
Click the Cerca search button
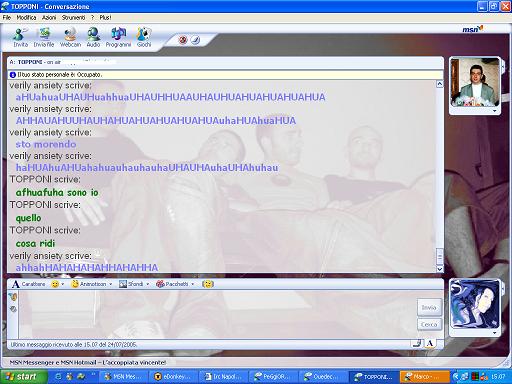pyautogui.click(x=429, y=324)
